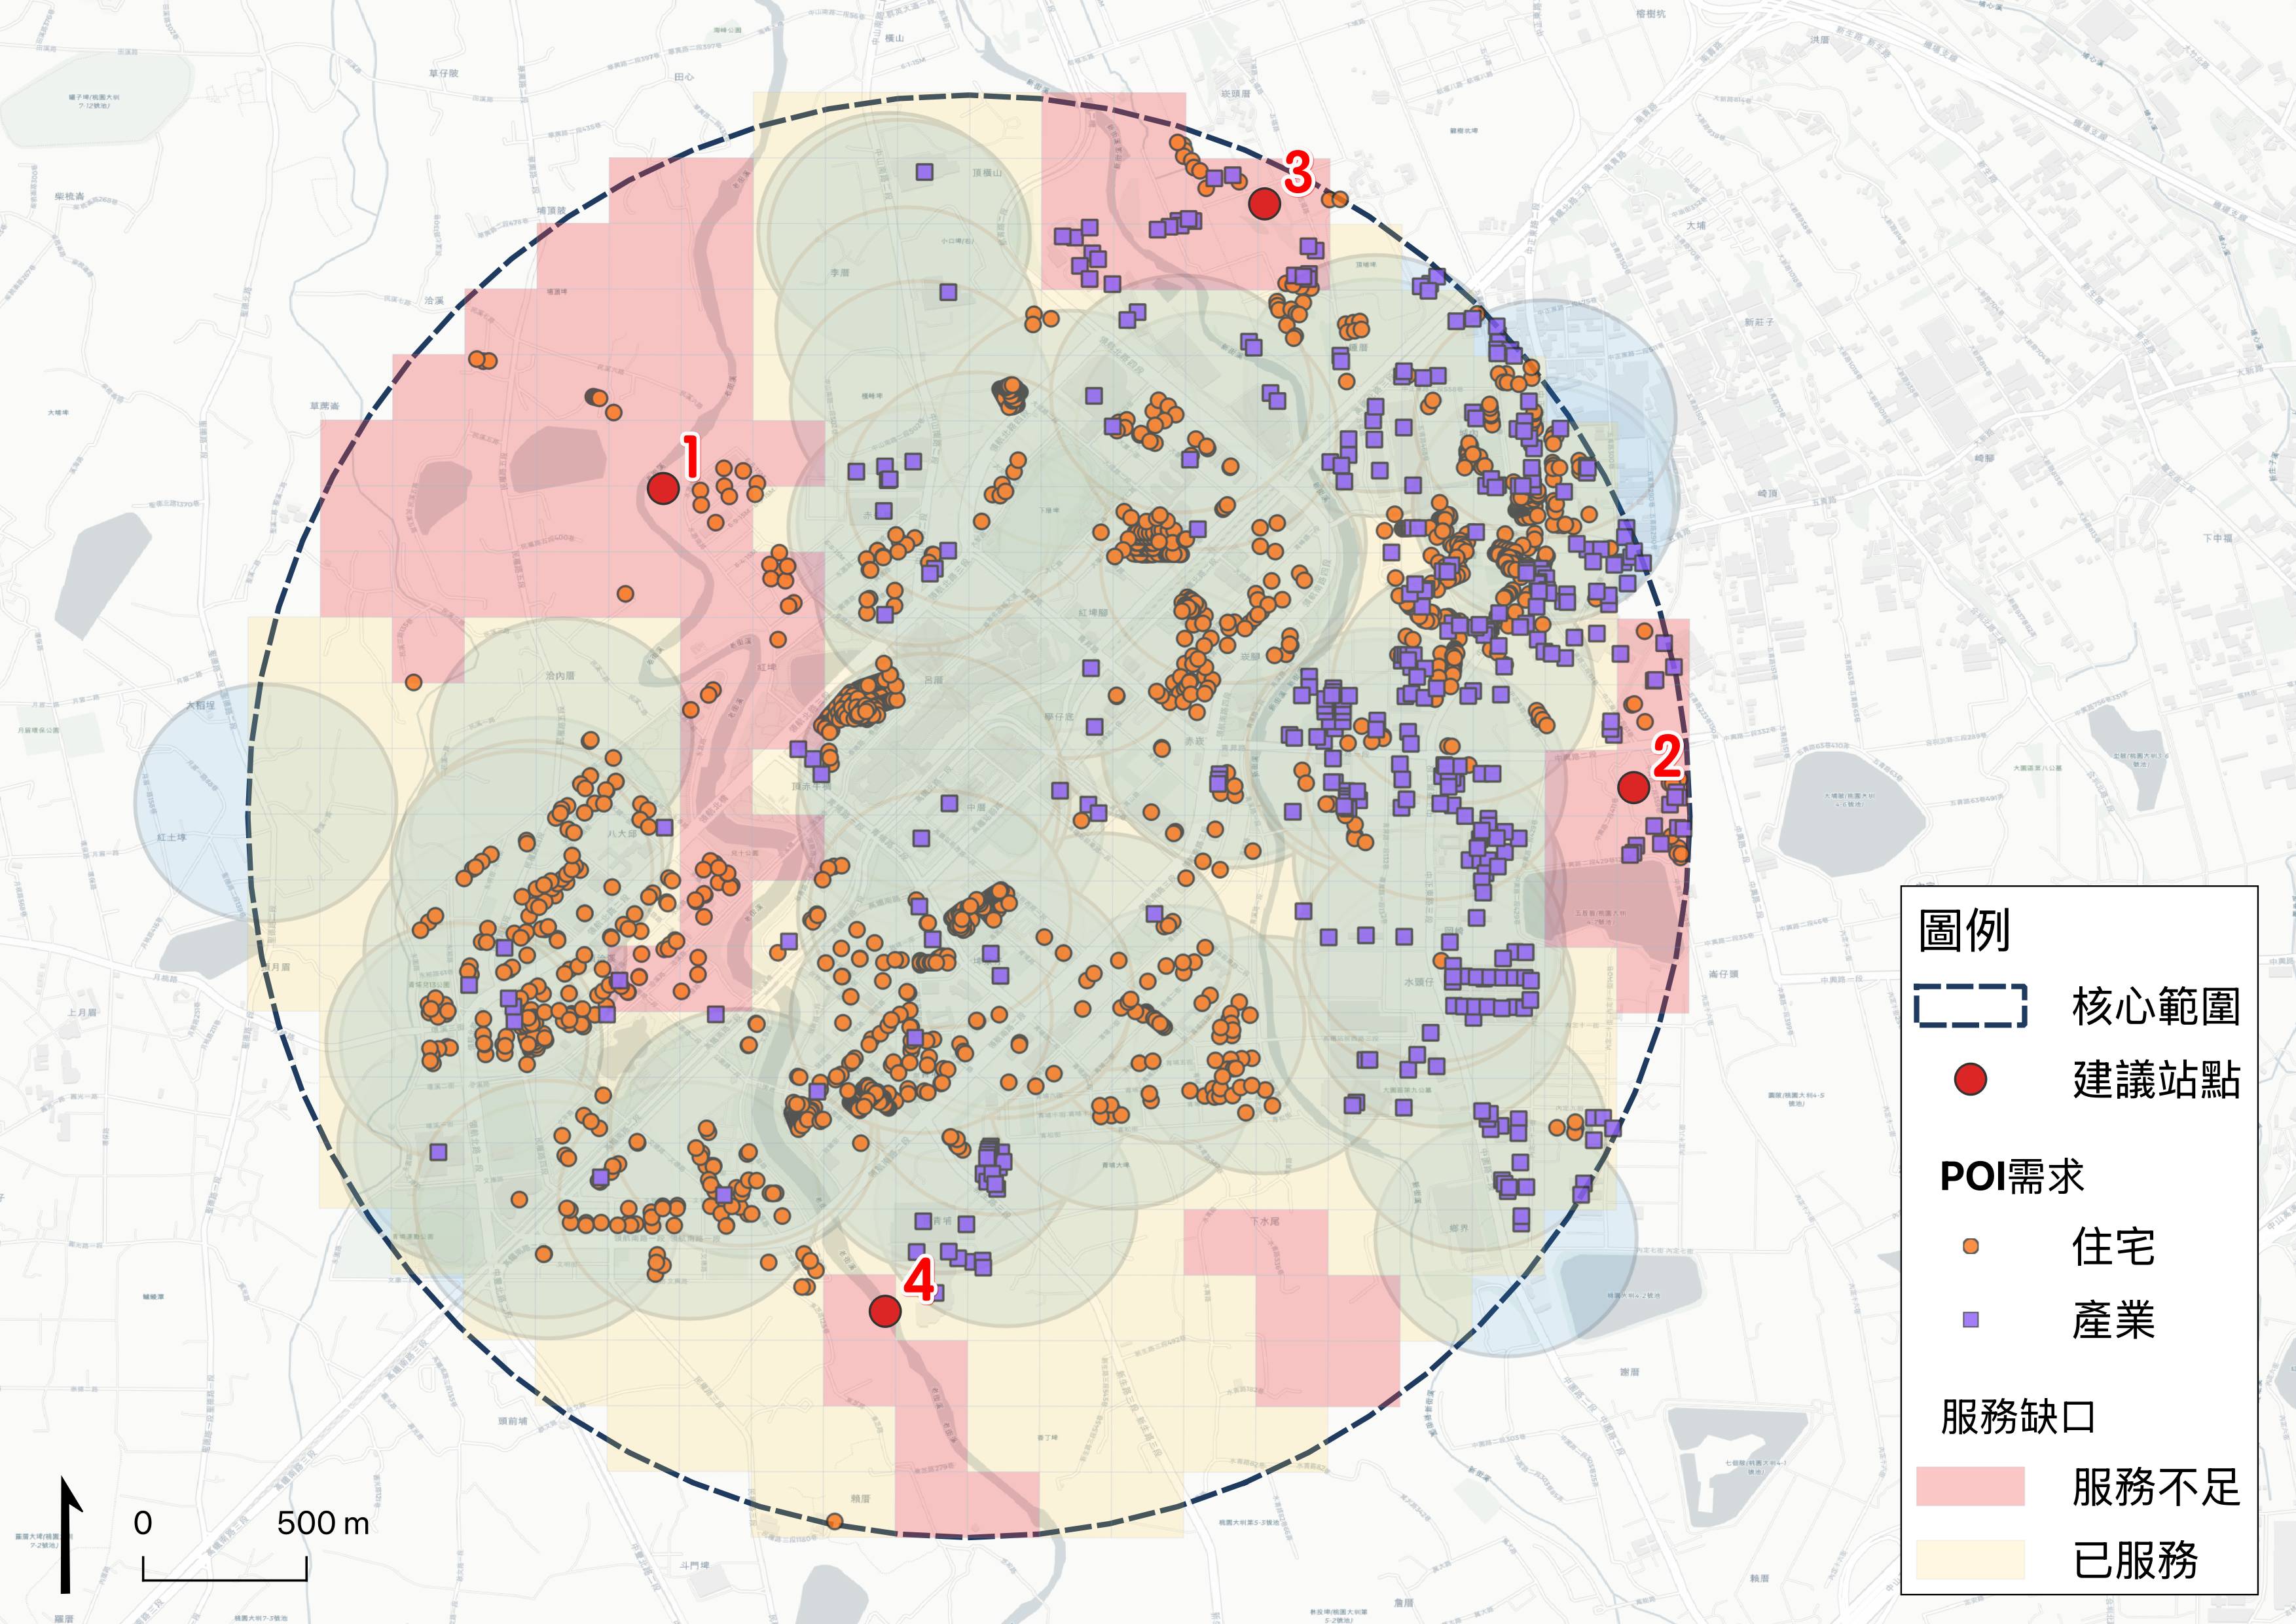Click the pink 服務不足 legend swatch
Viewport: 2296px width, 1624px height.
(x=1970, y=1486)
